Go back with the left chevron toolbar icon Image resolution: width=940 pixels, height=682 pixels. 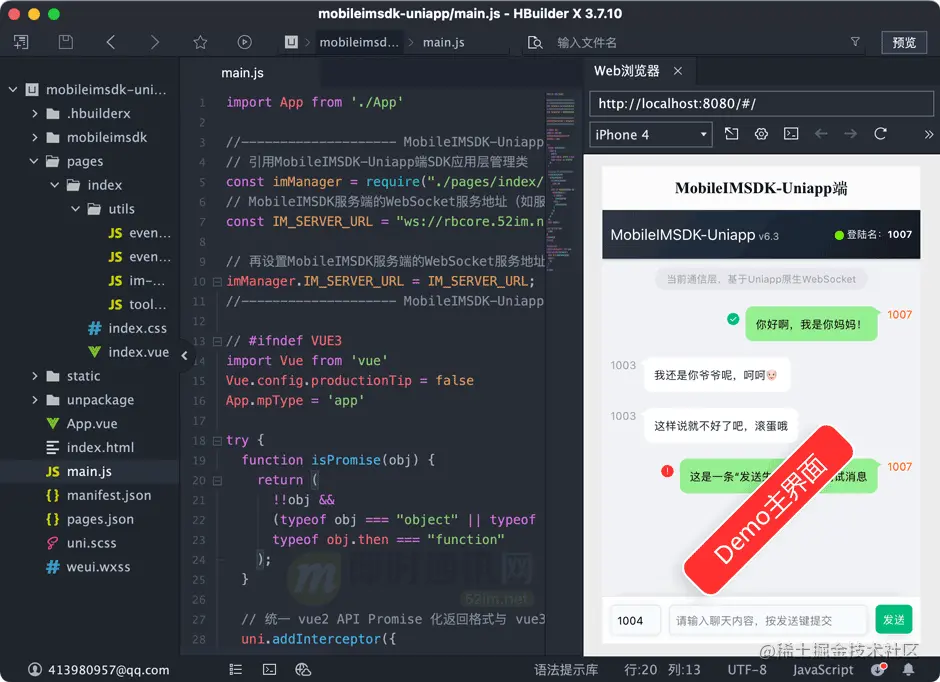tap(110, 42)
